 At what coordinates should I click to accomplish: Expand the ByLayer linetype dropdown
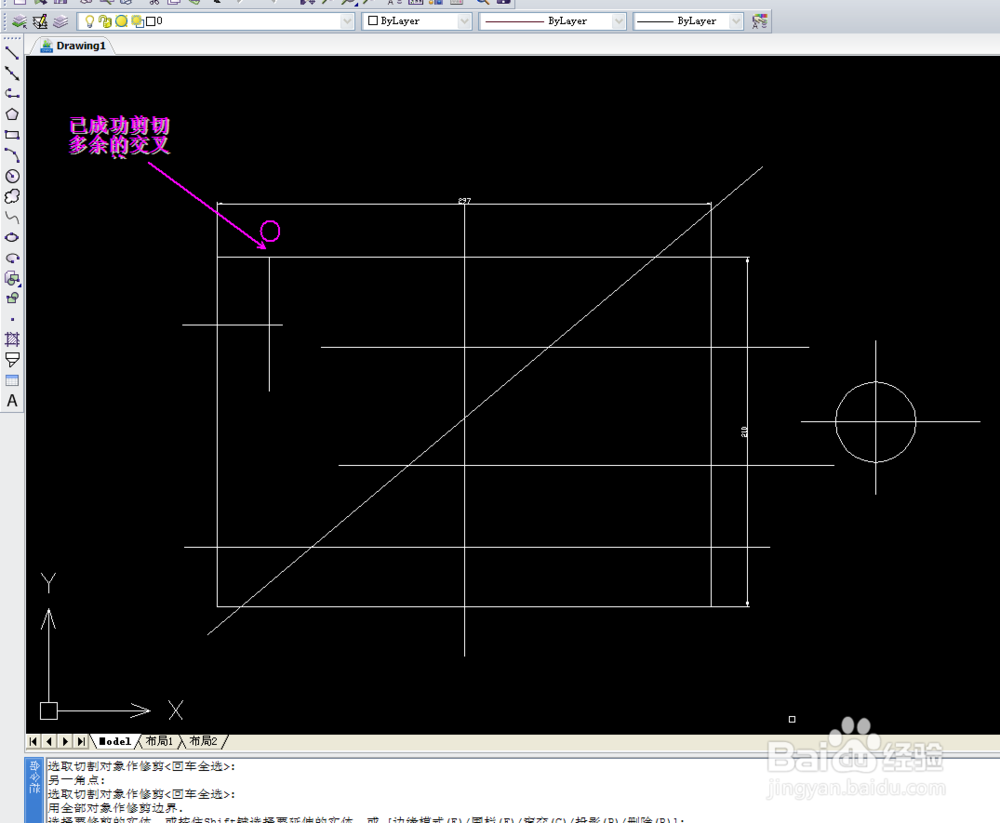tap(618, 21)
